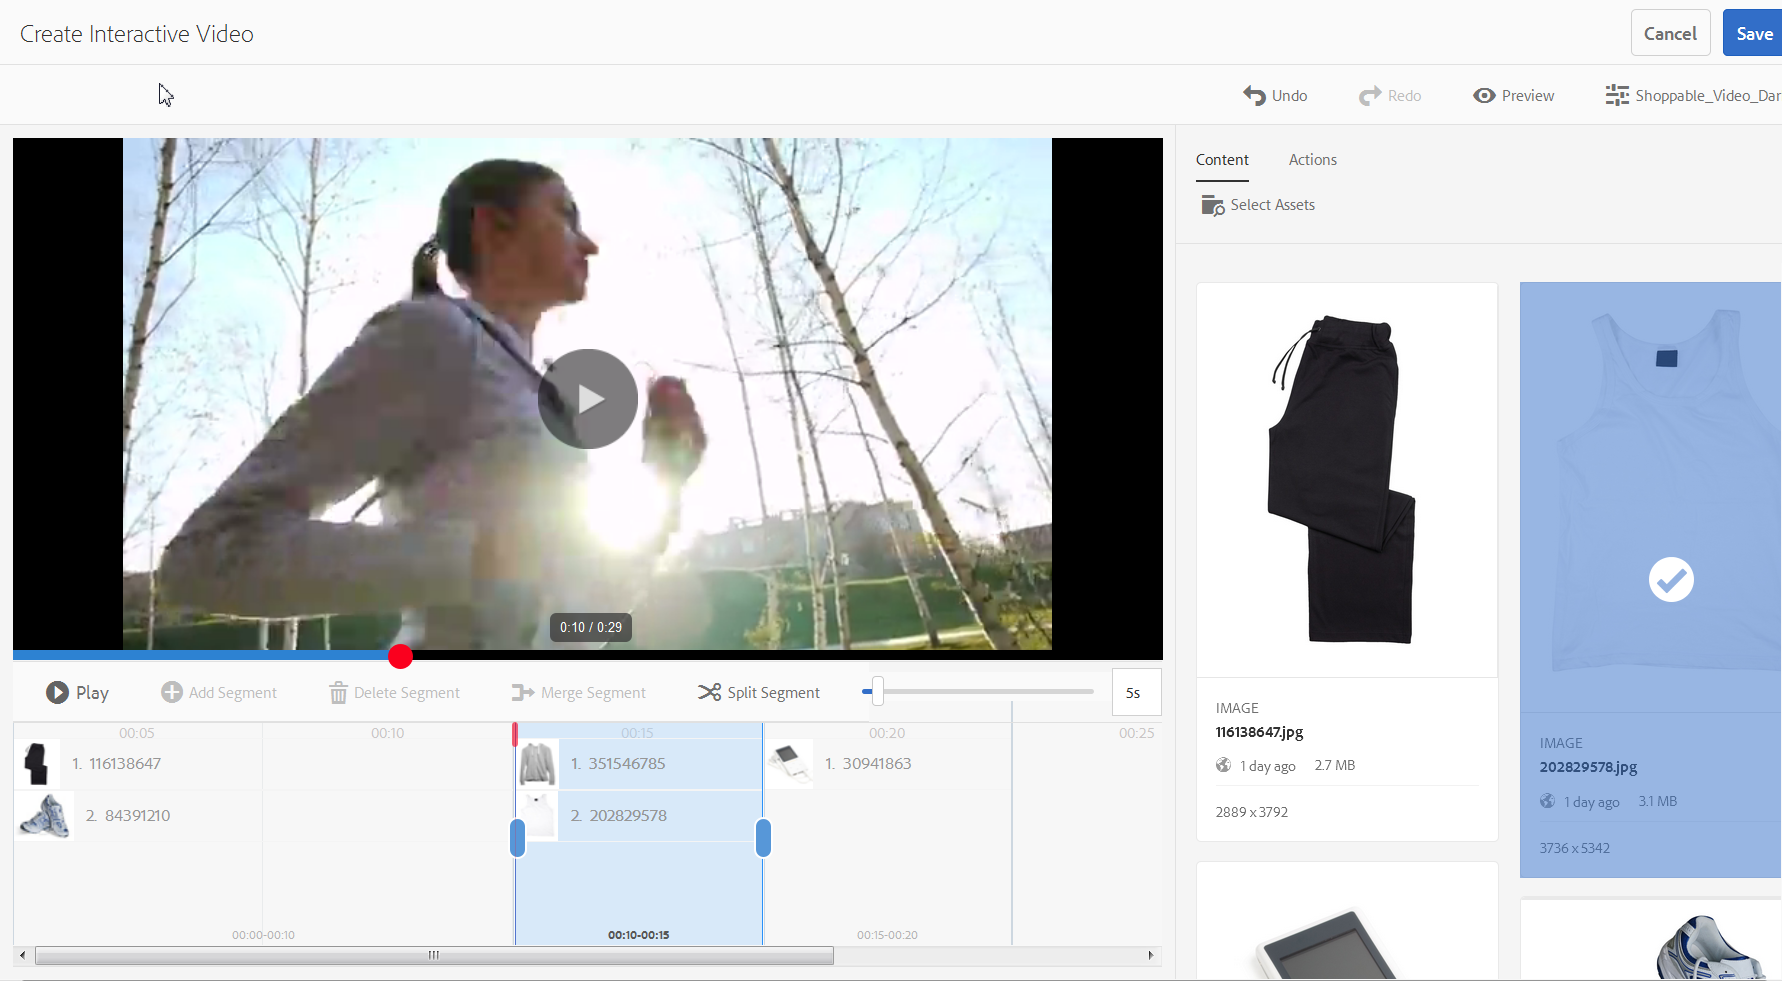This screenshot has width=1782, height=981.
Task: Click the timeline scrollbar left arrow
Action: coord(22,955)
